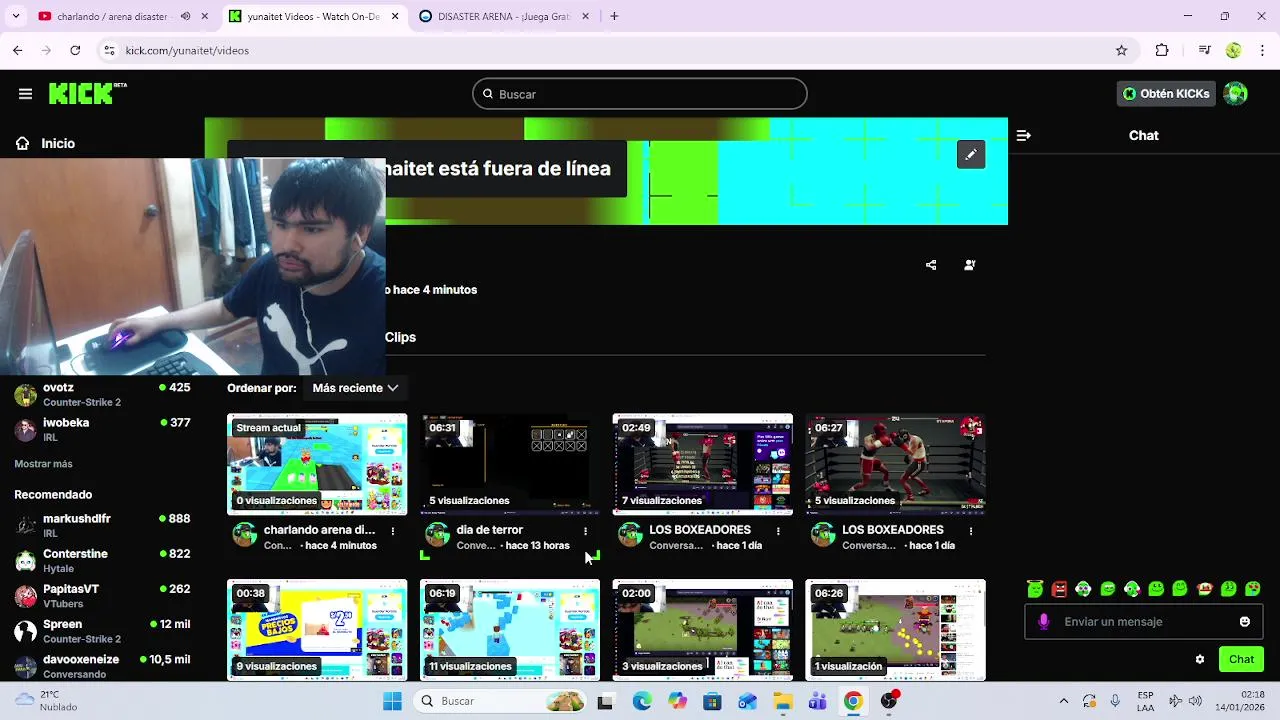Open the 02:49 LOS BOXEADORES thumbnail
The height and width of the screenshot is (720, 1280).
pyautogui.click(x=703, y=464)
